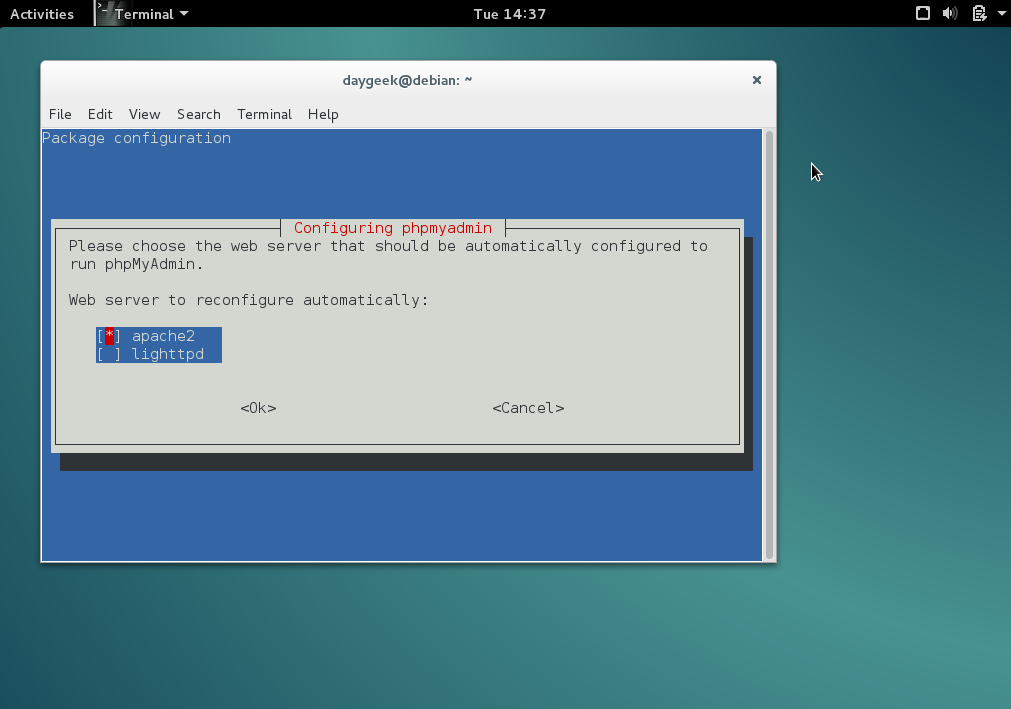Toggle the lighttpd checkbox

click(109, 354)
